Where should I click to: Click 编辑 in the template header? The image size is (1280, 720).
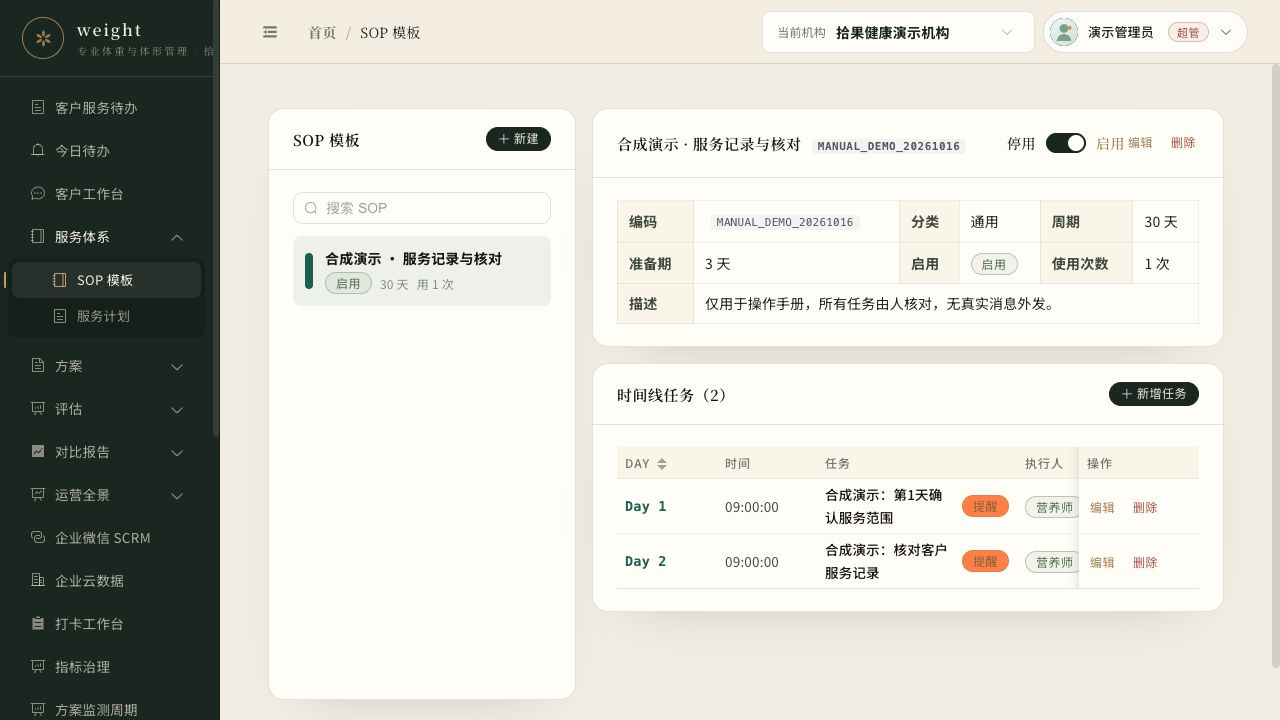tap(1140, 143)
